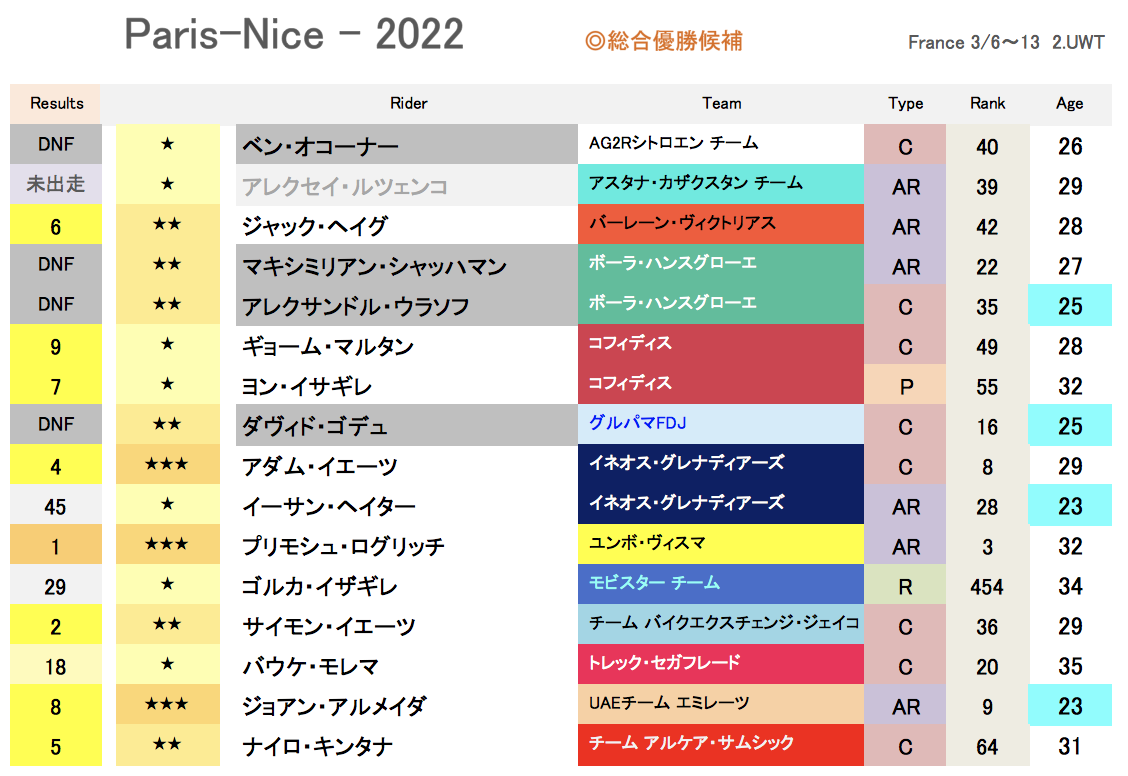Click the Team column header
The width and height of the screenshot is (1128, 776).
coord(721,104)
